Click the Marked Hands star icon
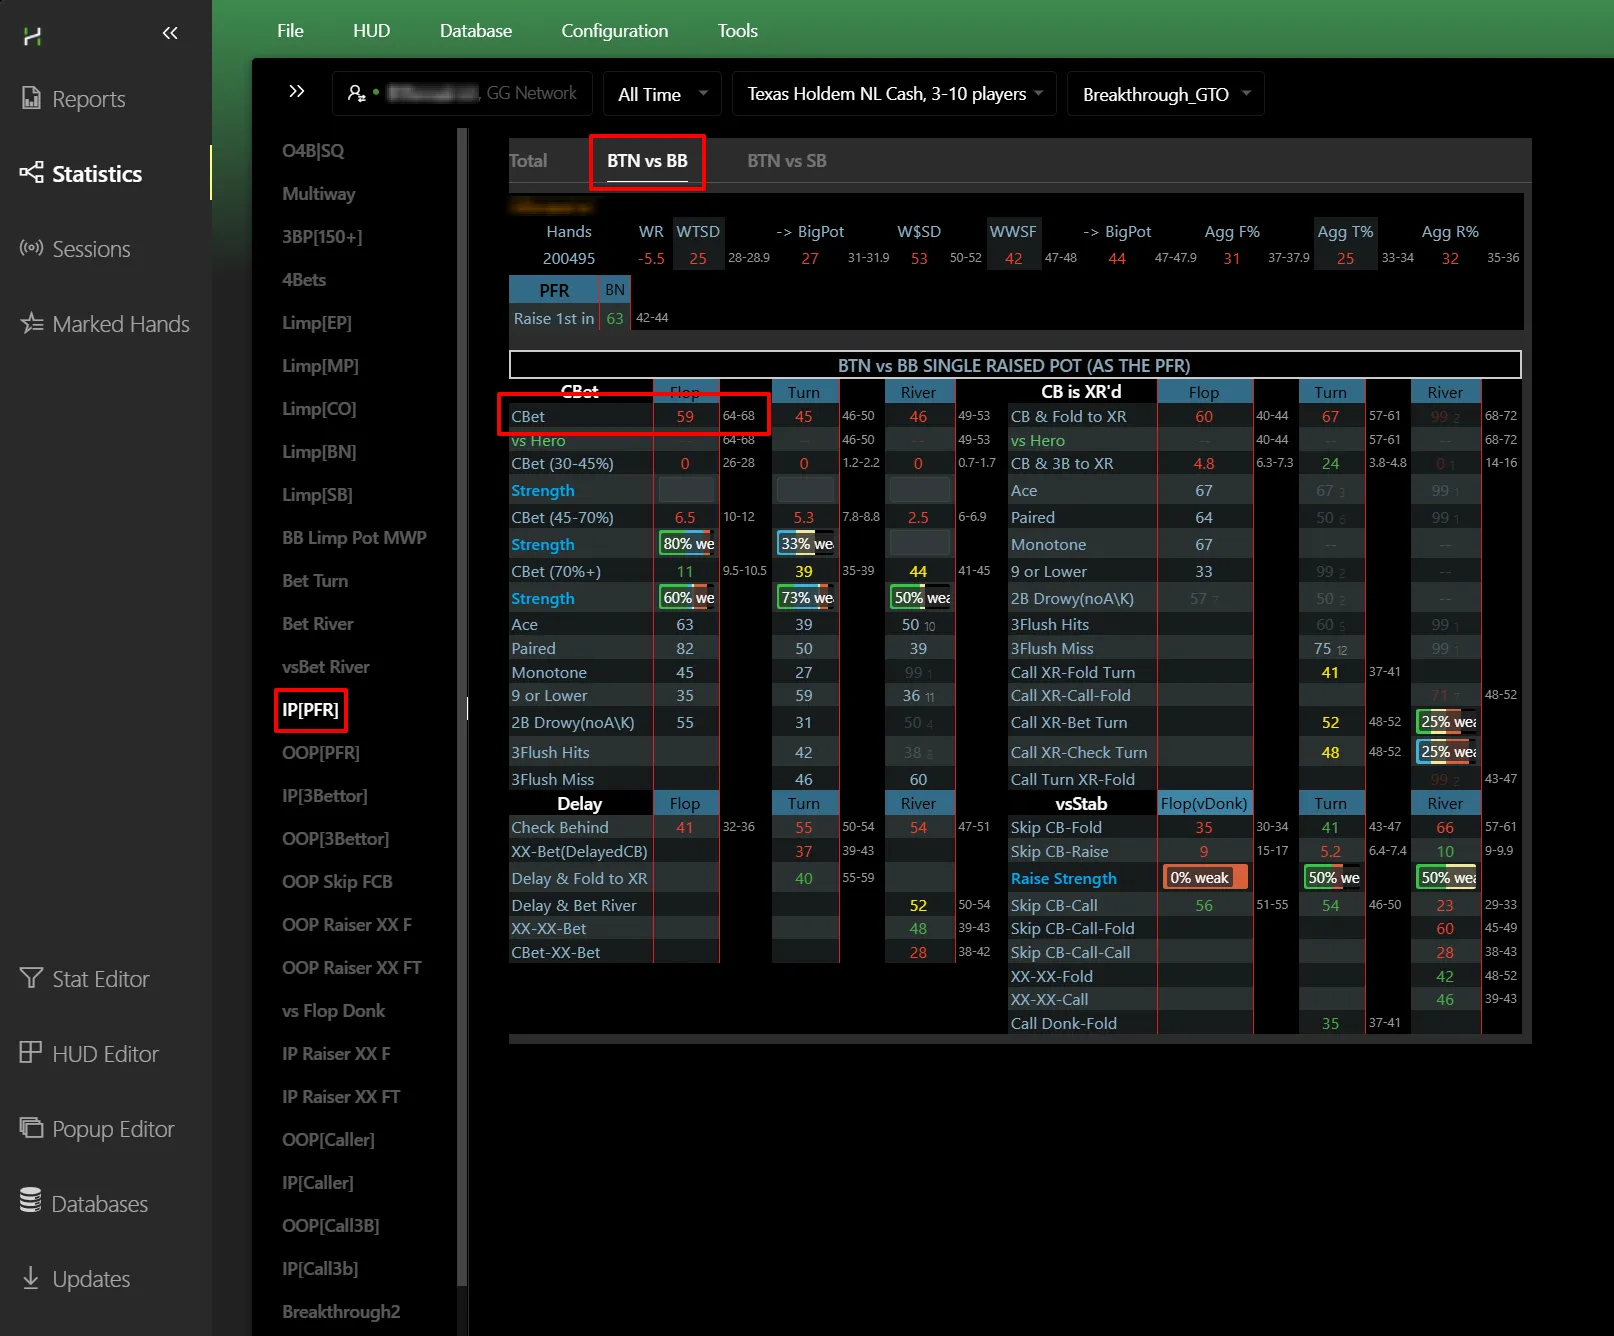Image resolution: width=1614 pixels, height=1336 pixels. [x=31, y=323]
